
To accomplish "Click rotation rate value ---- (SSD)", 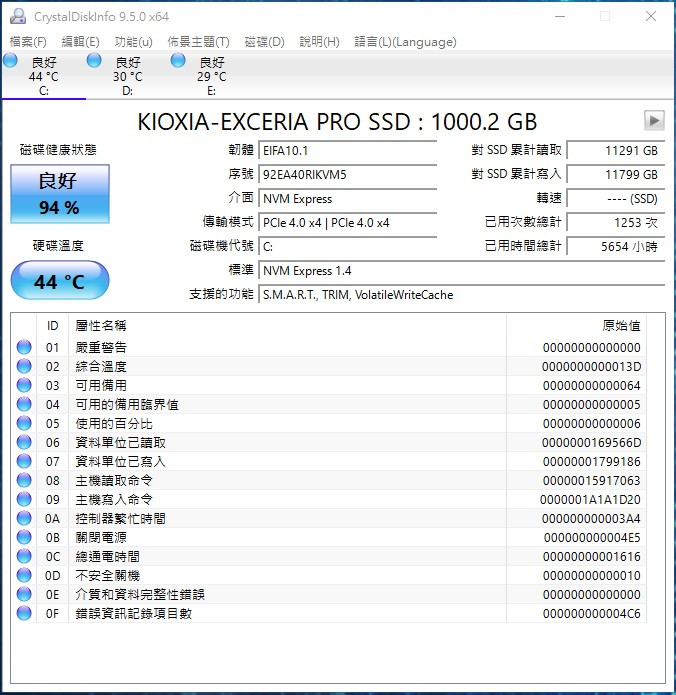I will tap(616, 199).
